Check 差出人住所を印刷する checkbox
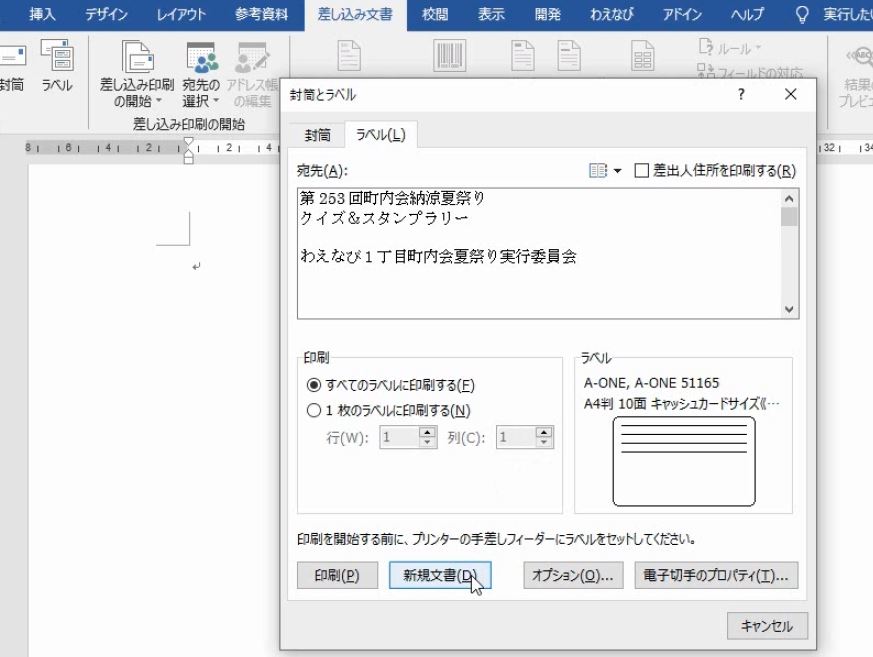 point(641,171)
